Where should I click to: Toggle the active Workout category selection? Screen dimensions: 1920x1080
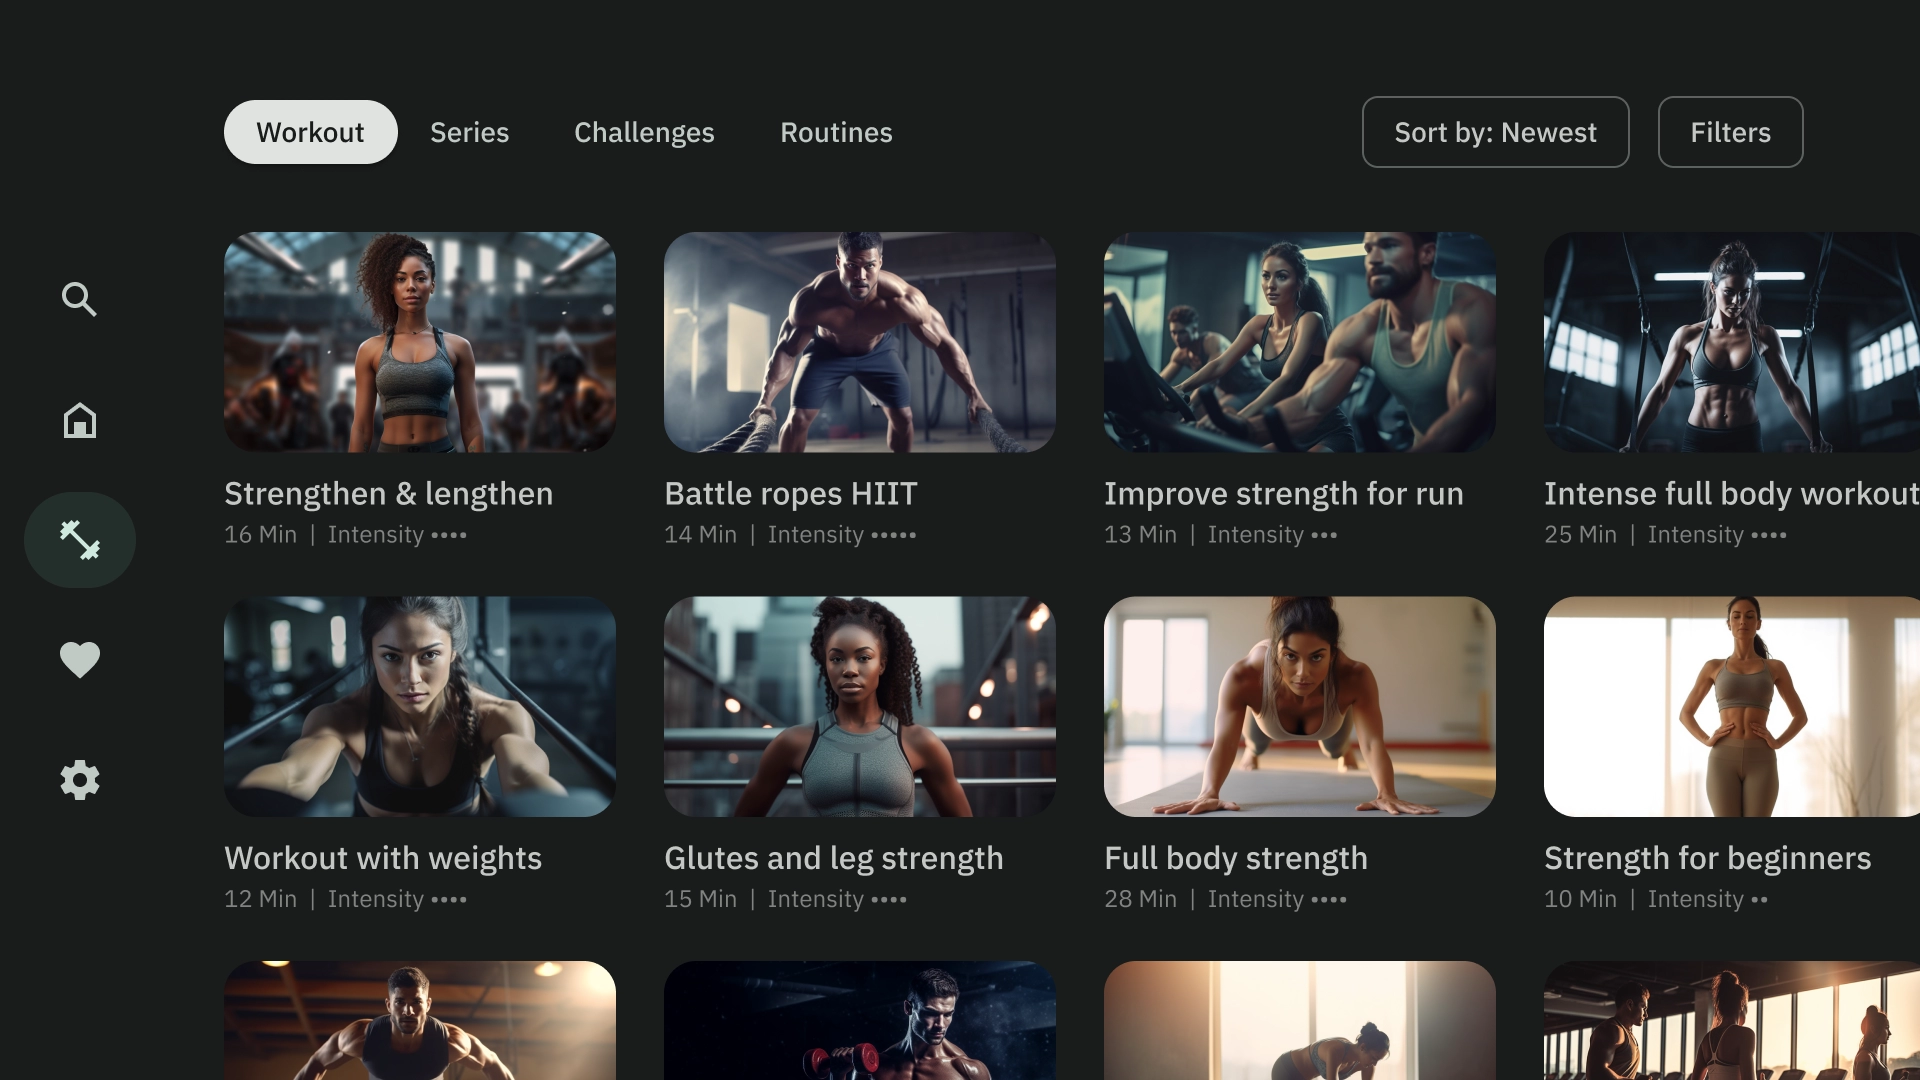(310, 132)
